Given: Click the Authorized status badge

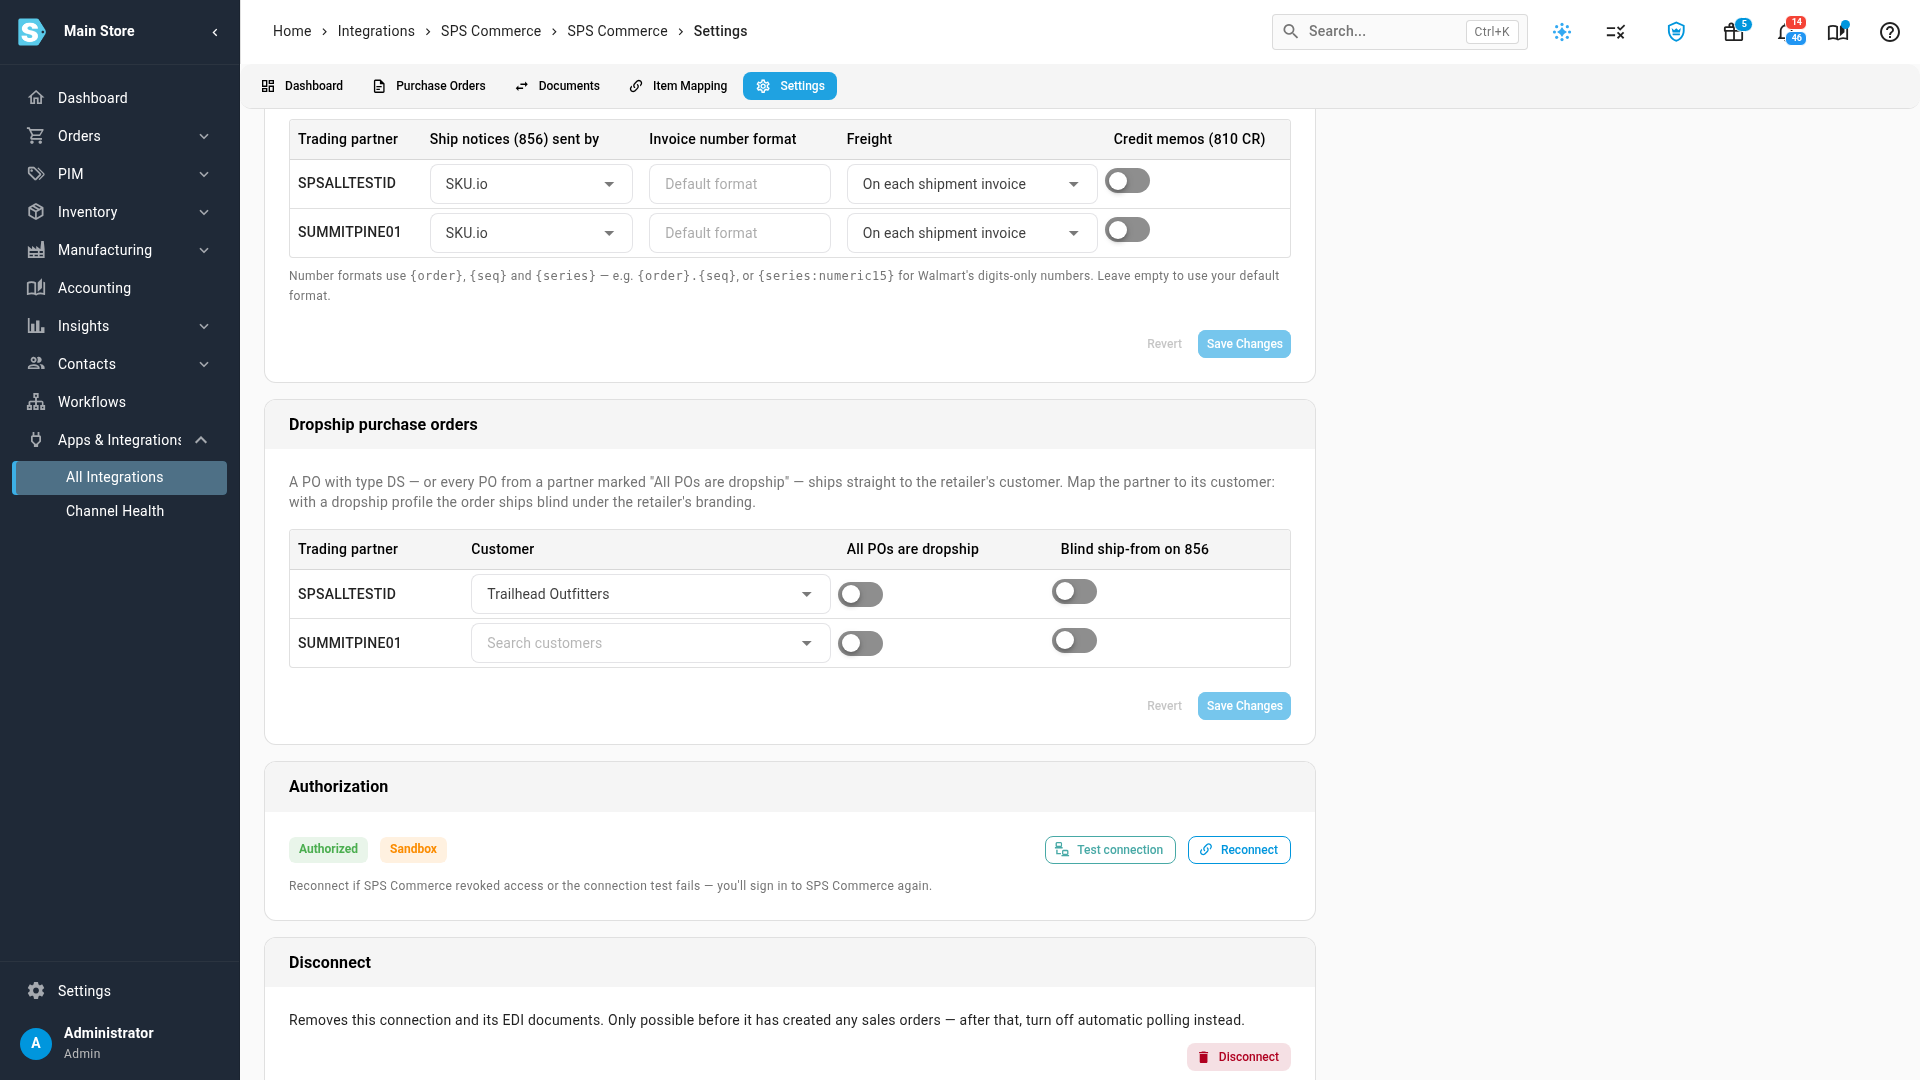Looking at the screenshot, I should [328, 849].
